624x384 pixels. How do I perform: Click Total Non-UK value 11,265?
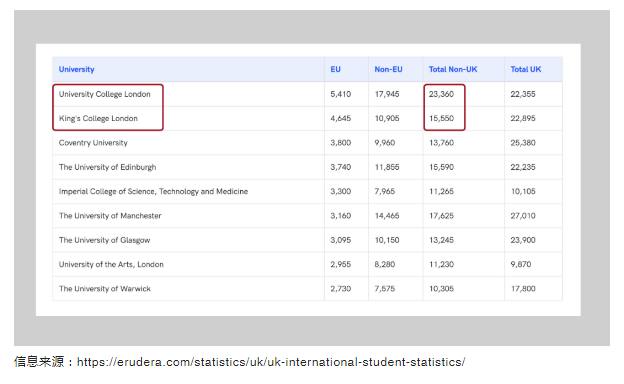click(x=441, y=191)
